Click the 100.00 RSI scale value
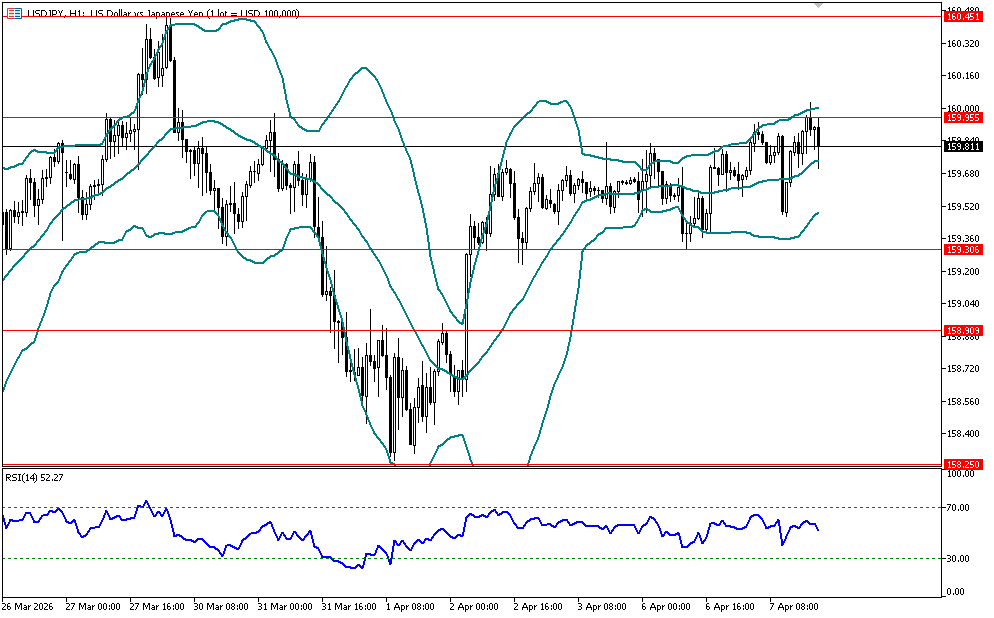This screenshot has height=618, width=994. tap(961, 474)
